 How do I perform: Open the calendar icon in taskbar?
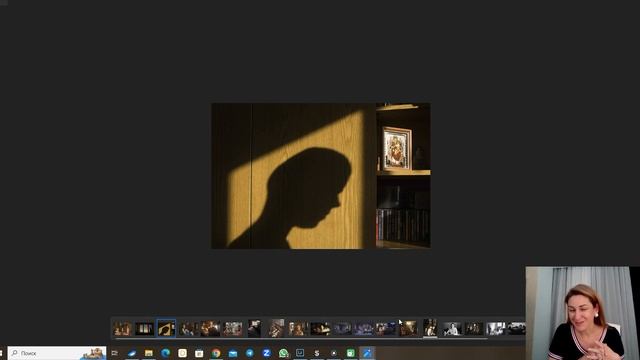point(199,353)
